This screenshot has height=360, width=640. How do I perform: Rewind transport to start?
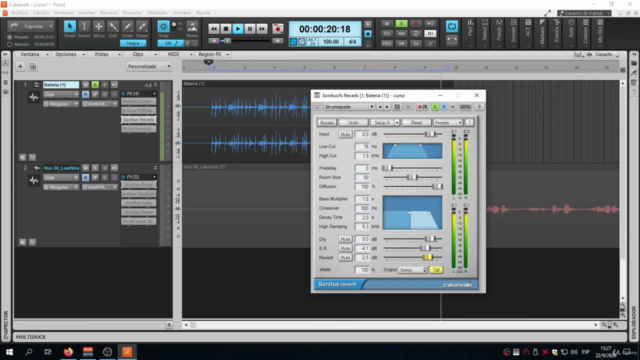[213, 29]
